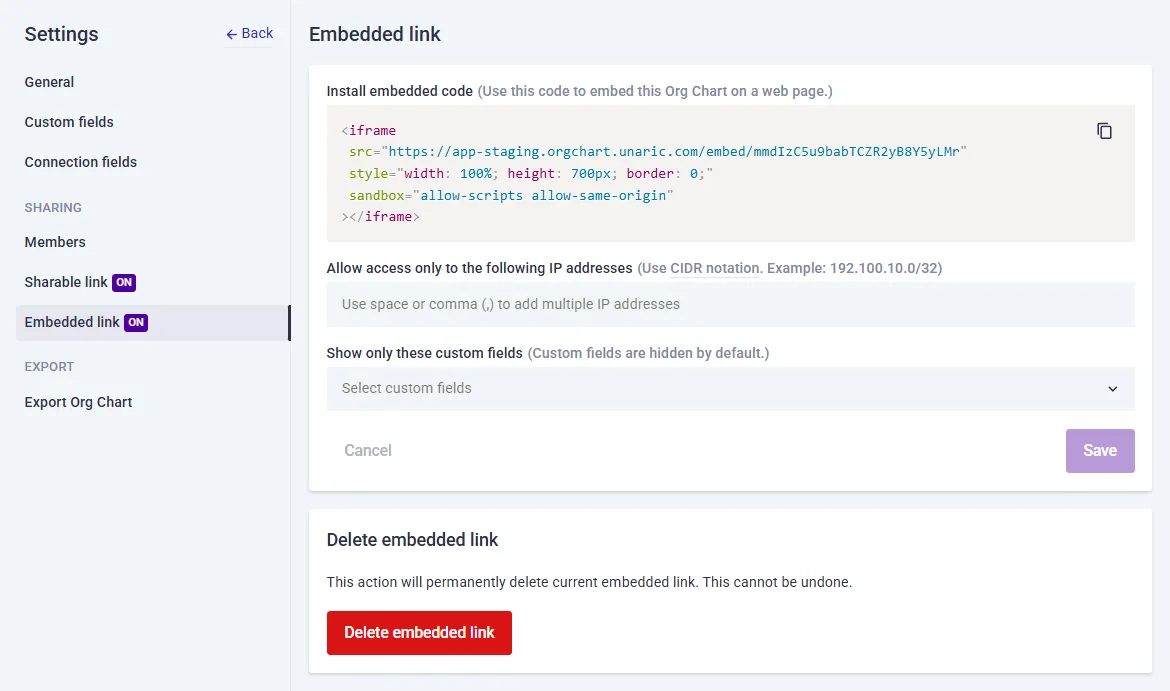Open Export Org Chart page

(x=78, y=402)
